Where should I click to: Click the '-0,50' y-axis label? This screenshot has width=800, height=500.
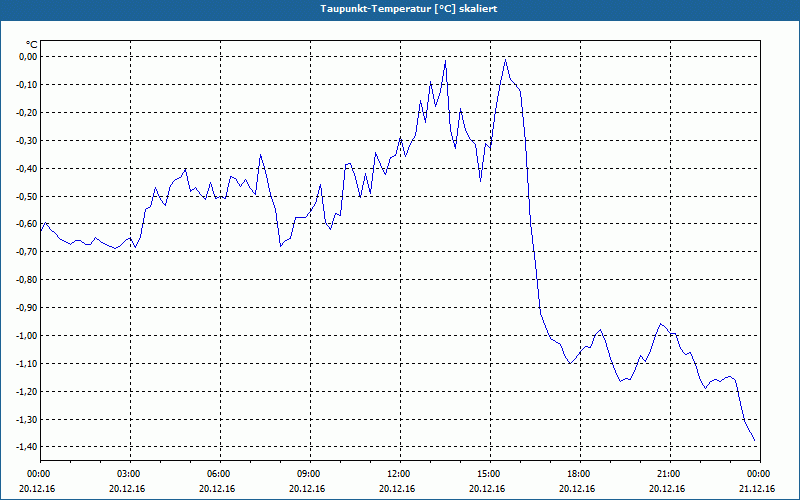(27, 196)
